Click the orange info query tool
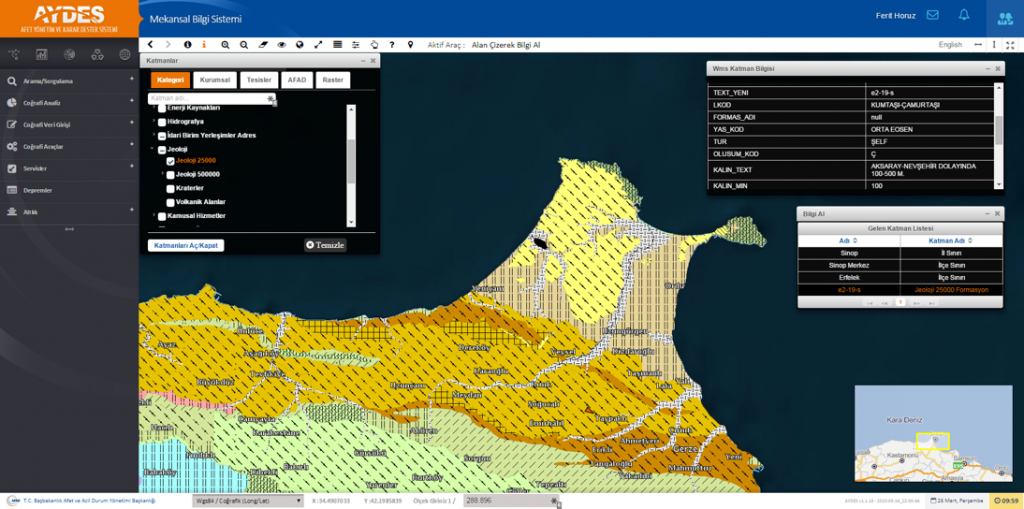The height and width of the screenshot is (509, 1024). (204, 45)
